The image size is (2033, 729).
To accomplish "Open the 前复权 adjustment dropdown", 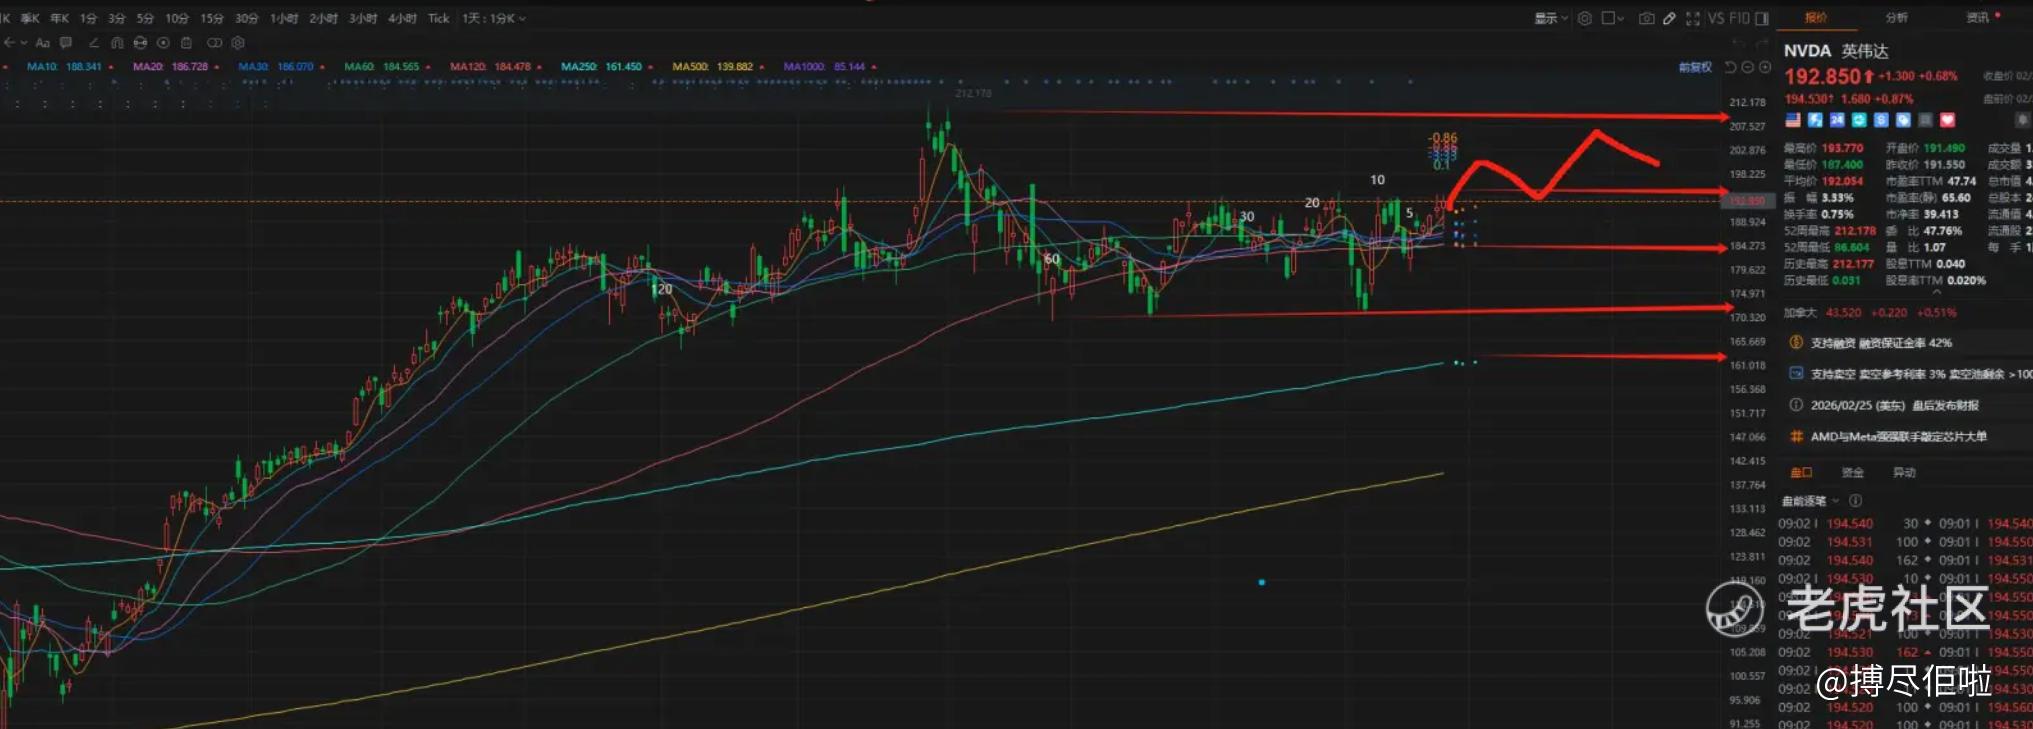I will (1696, 67).
